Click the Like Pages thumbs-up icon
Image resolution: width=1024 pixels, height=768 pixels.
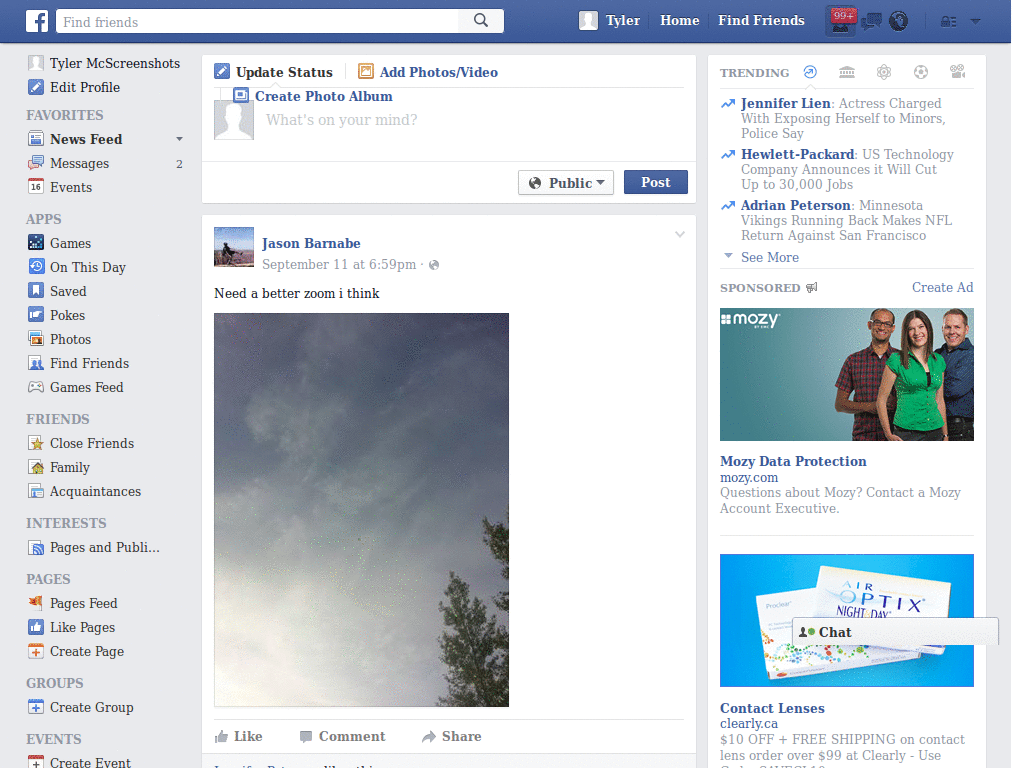pyautogui.click(x=36, y=627)
